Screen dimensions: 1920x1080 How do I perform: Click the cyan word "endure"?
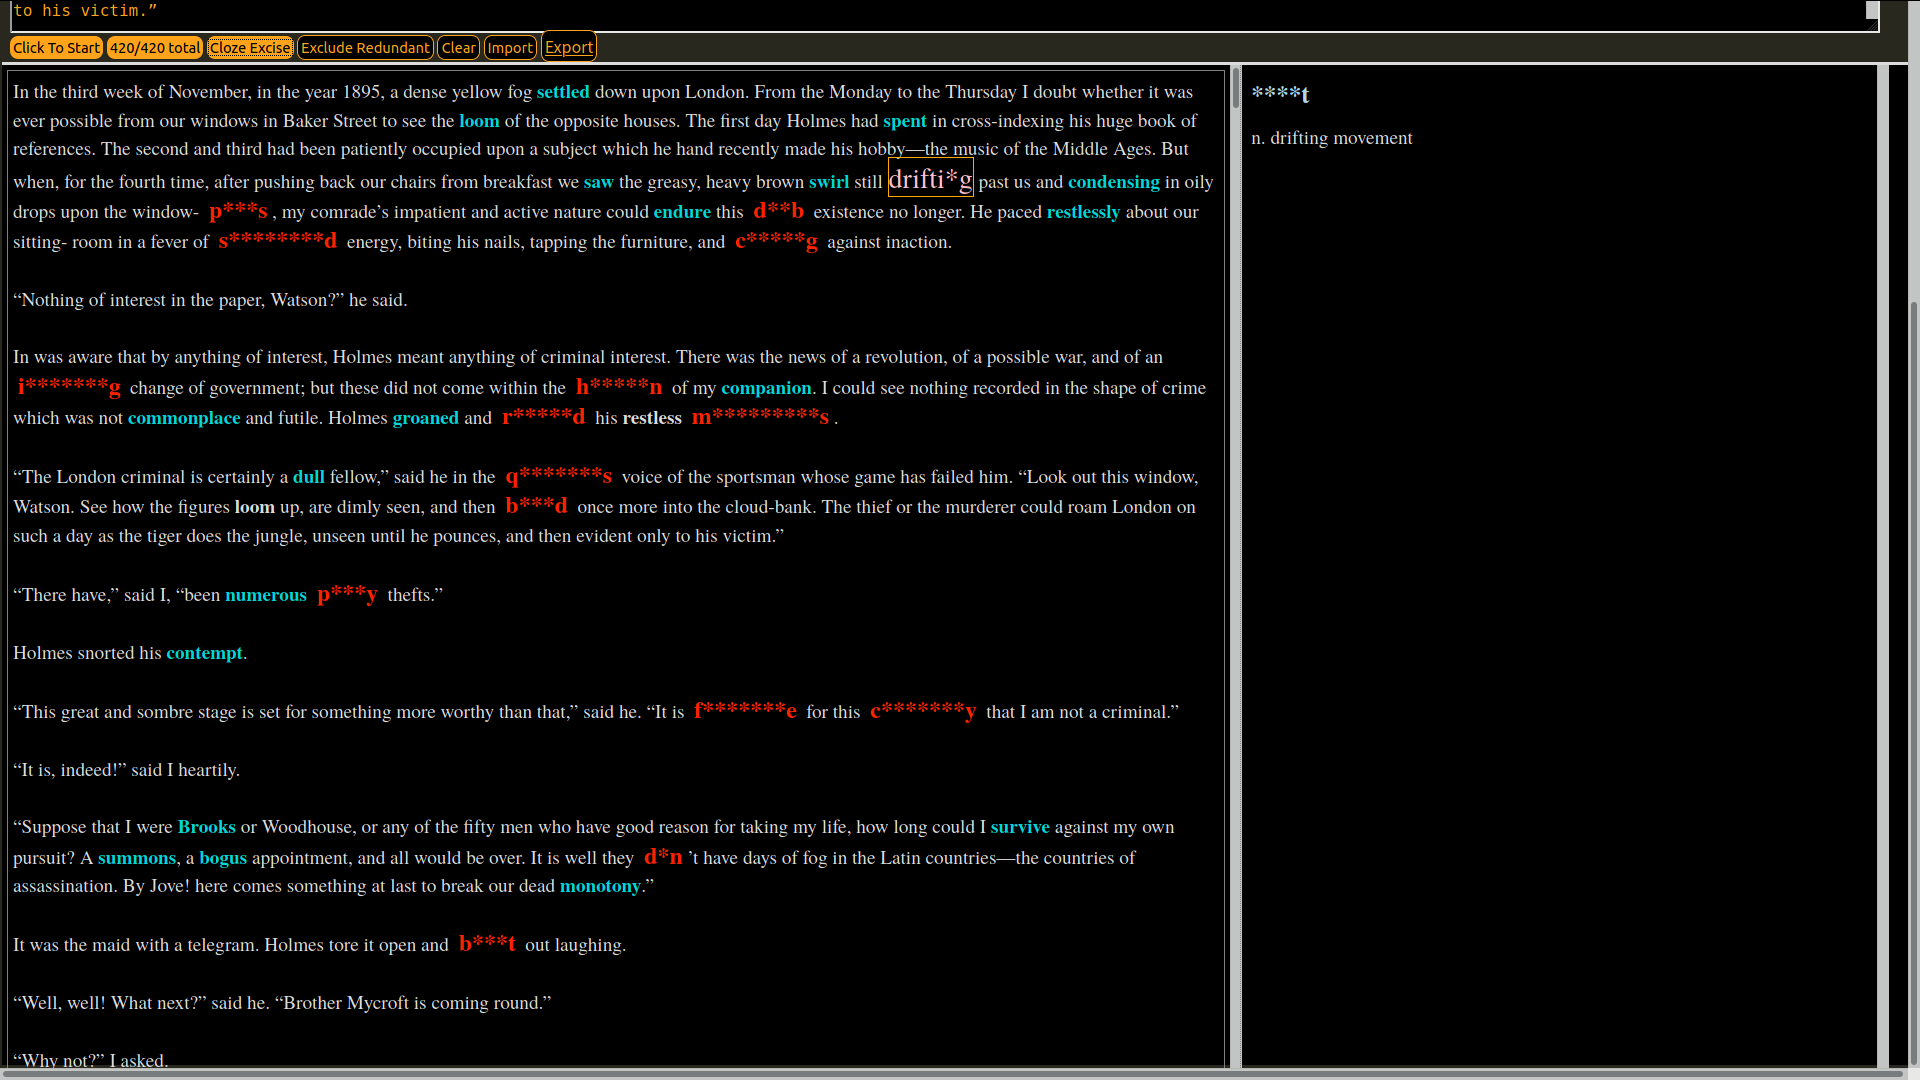click(682, 212)
